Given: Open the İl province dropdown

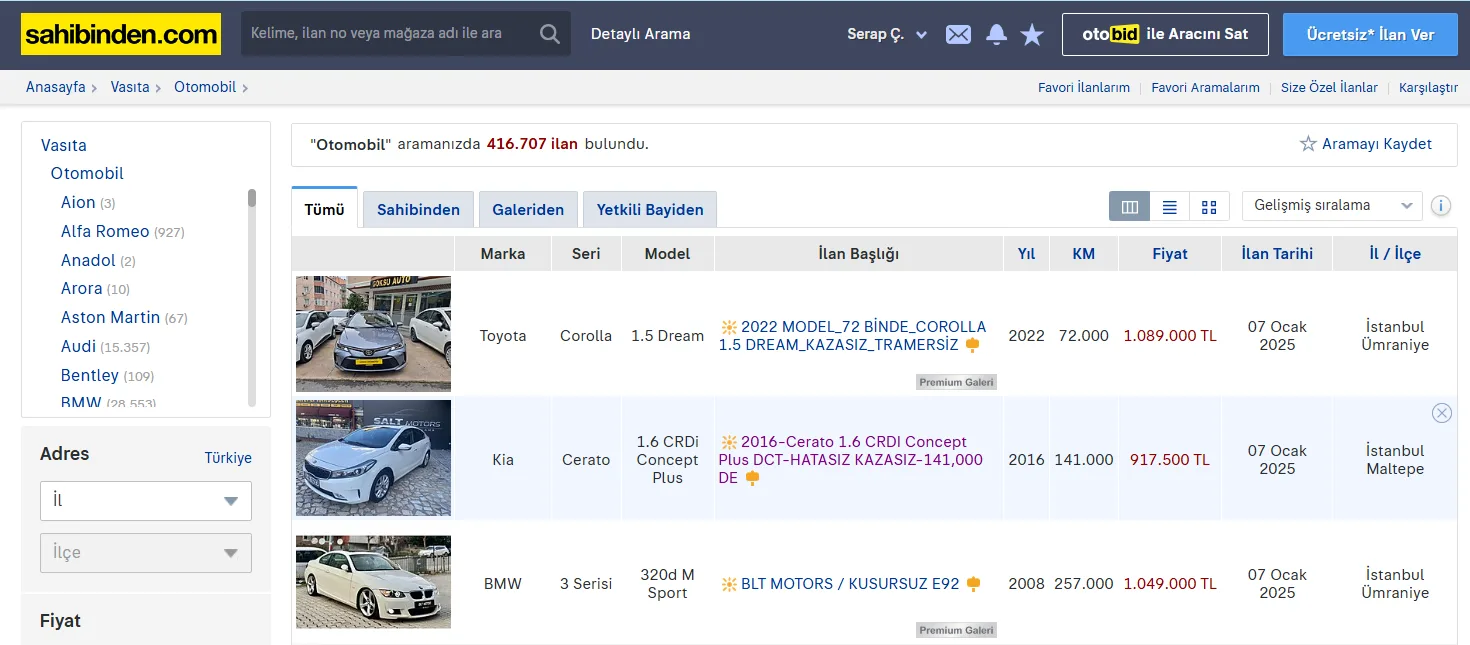Looking at the screenshot, I should (146, 501).
